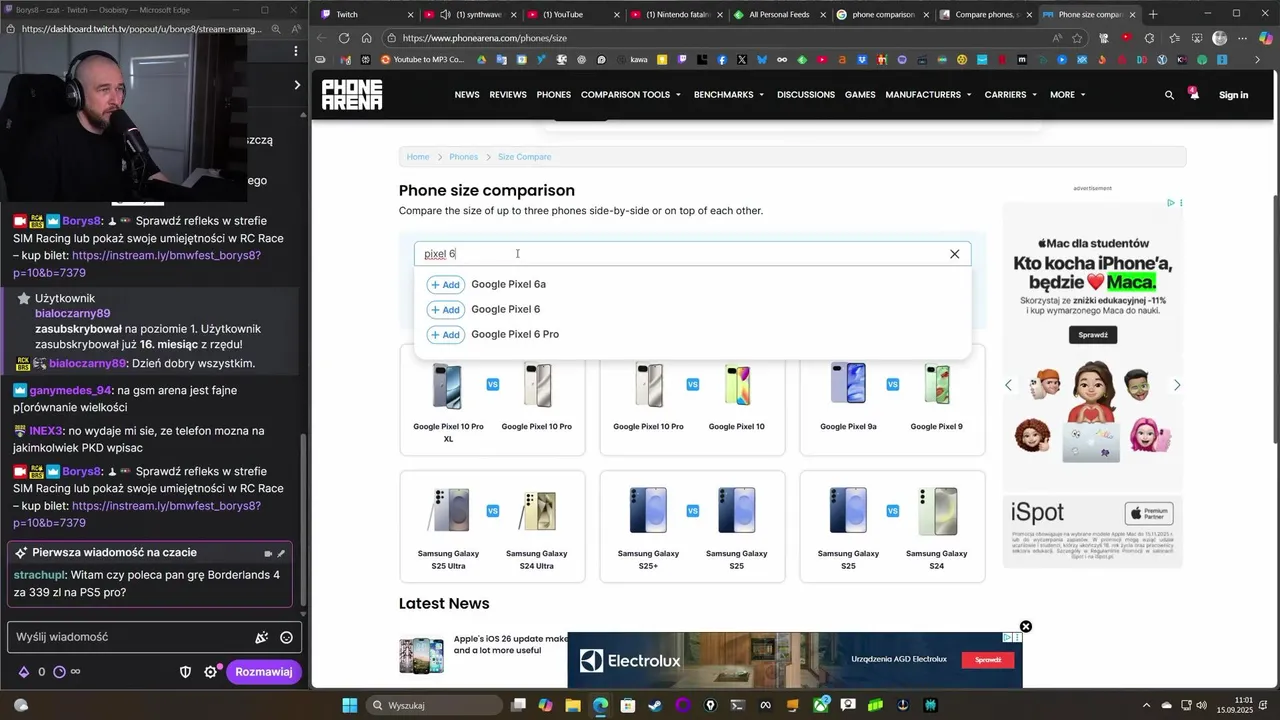1280x720 pixels.
Task: Open the REVIEWS menu item
Action: pos(508,95)
